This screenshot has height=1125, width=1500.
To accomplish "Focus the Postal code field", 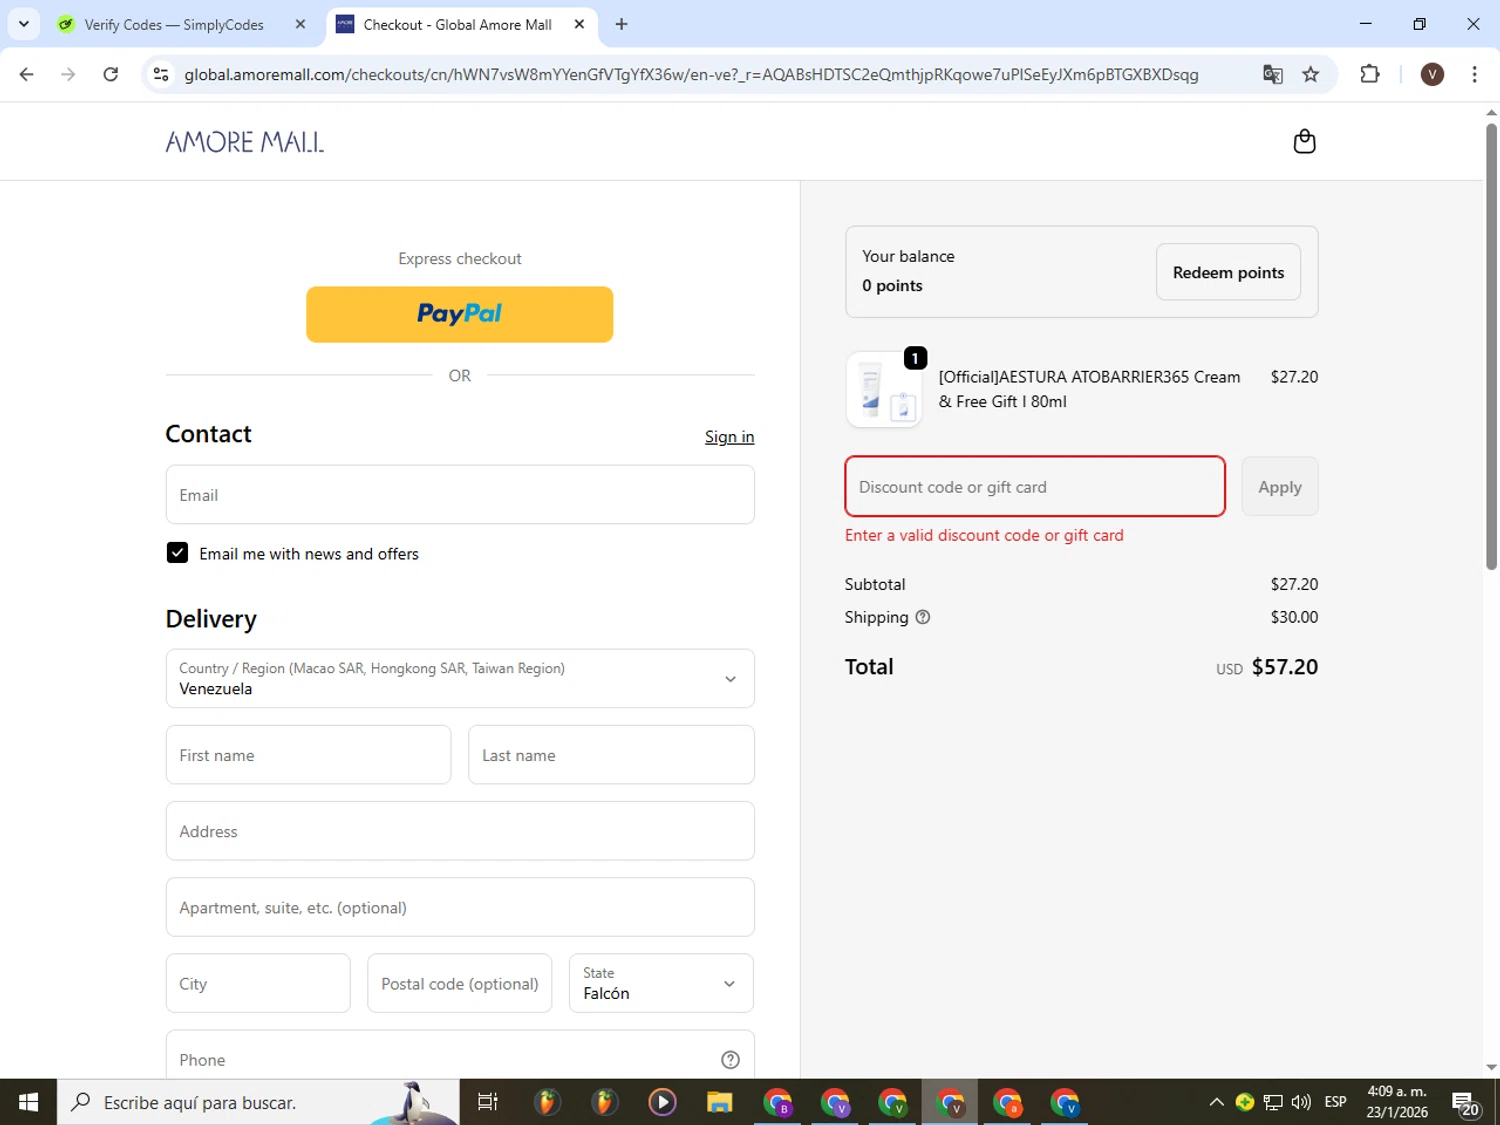I will pos(460,983).
